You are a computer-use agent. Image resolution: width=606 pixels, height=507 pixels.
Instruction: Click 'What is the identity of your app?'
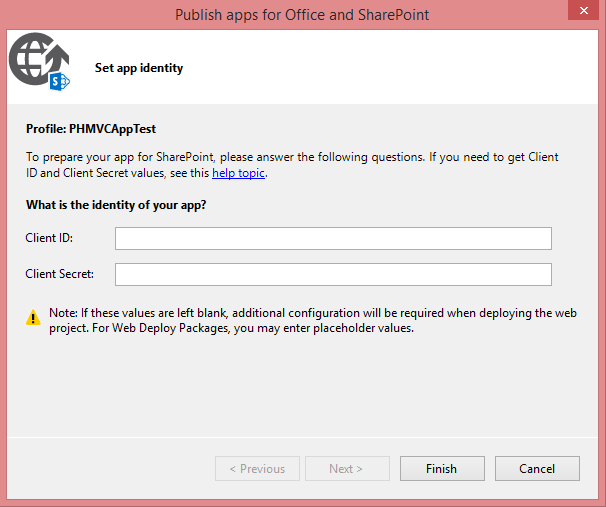pos(116,205)
